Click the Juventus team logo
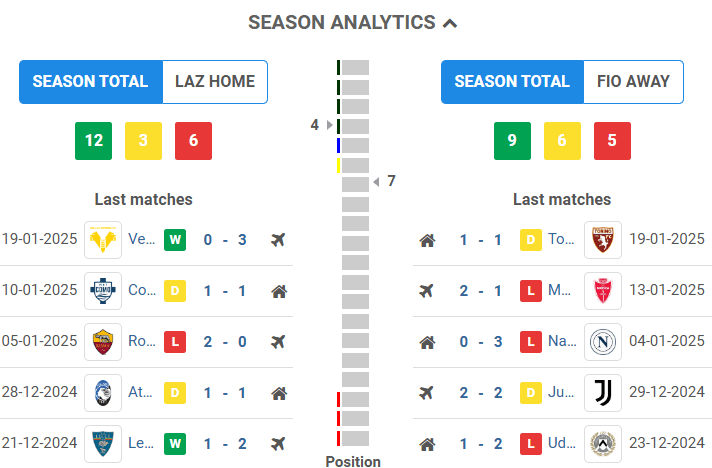The width and height of the screenshot is (712, 468). 603,393
